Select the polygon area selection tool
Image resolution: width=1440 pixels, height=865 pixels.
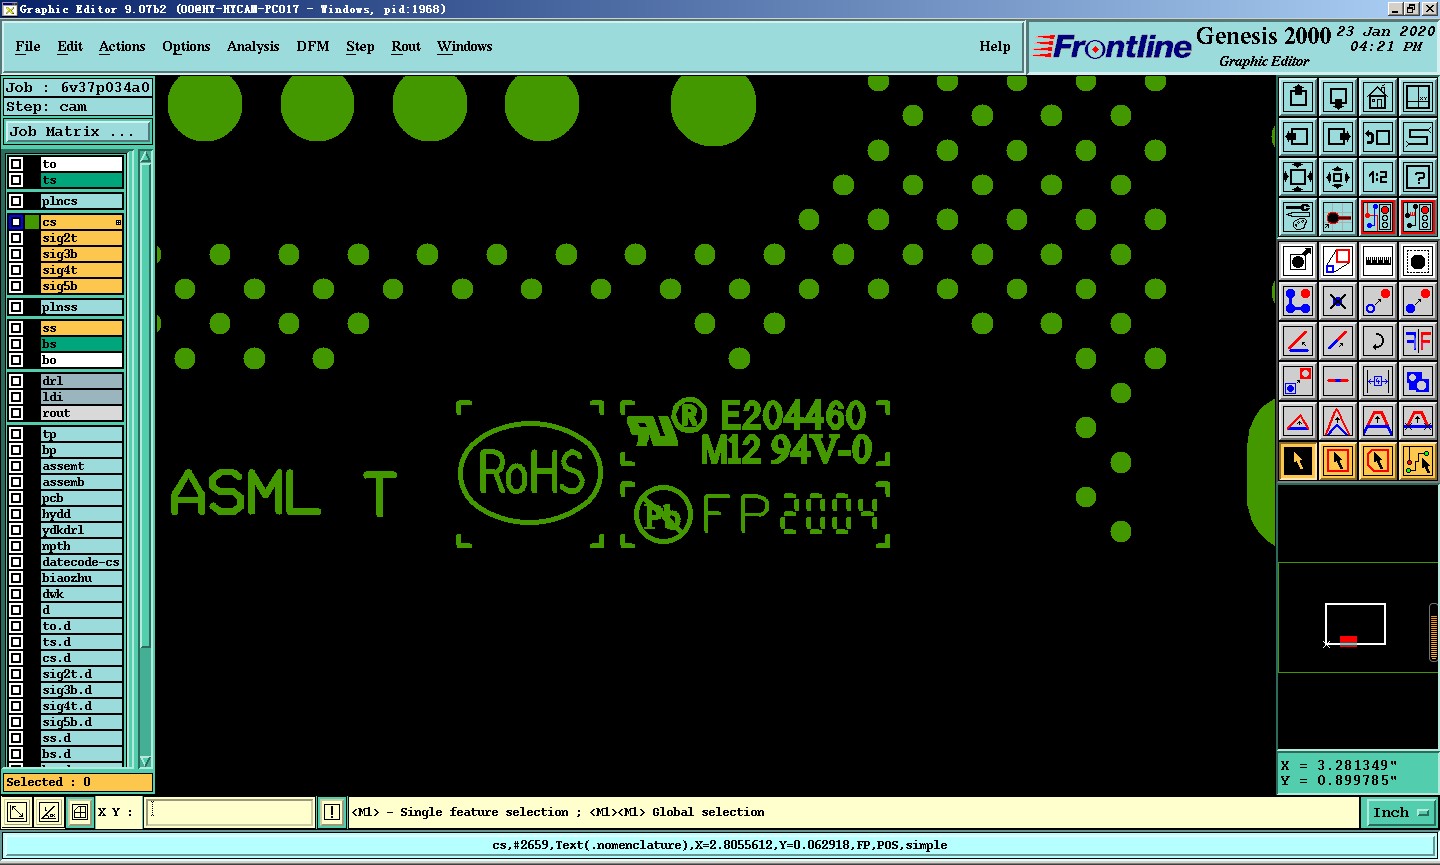pos(1378,461)
